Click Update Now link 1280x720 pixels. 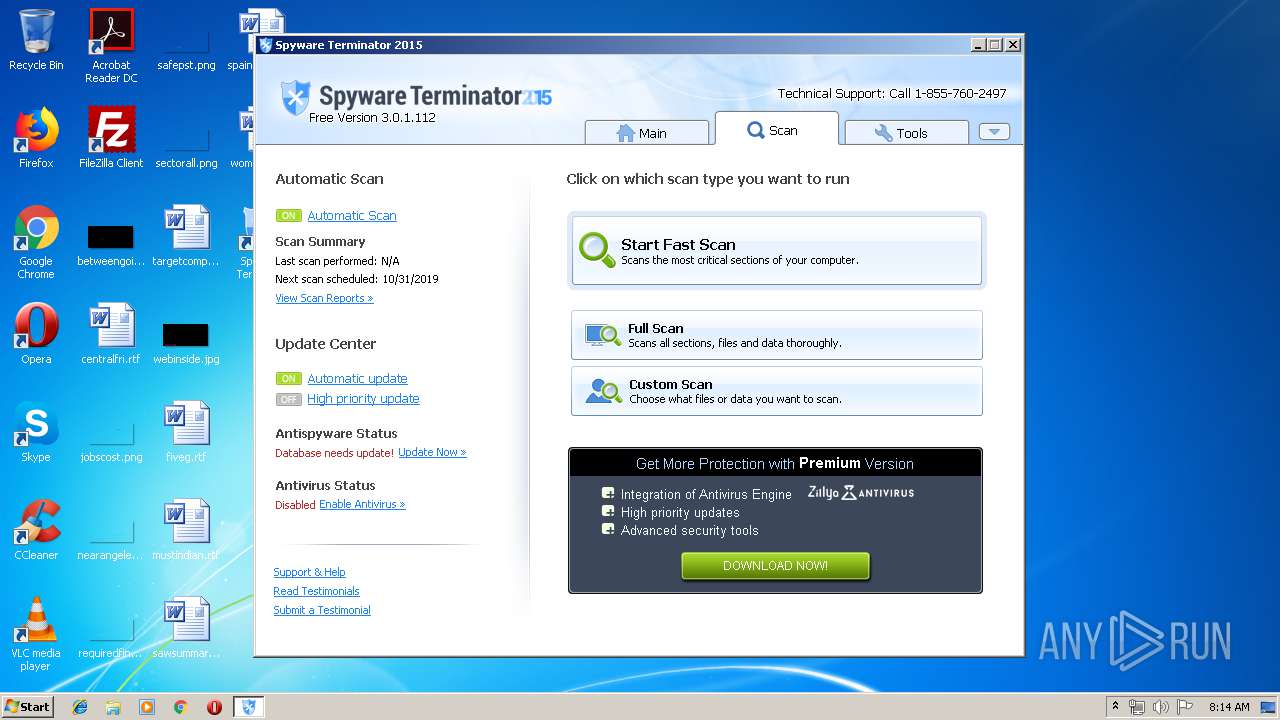[x=432, y=452]
